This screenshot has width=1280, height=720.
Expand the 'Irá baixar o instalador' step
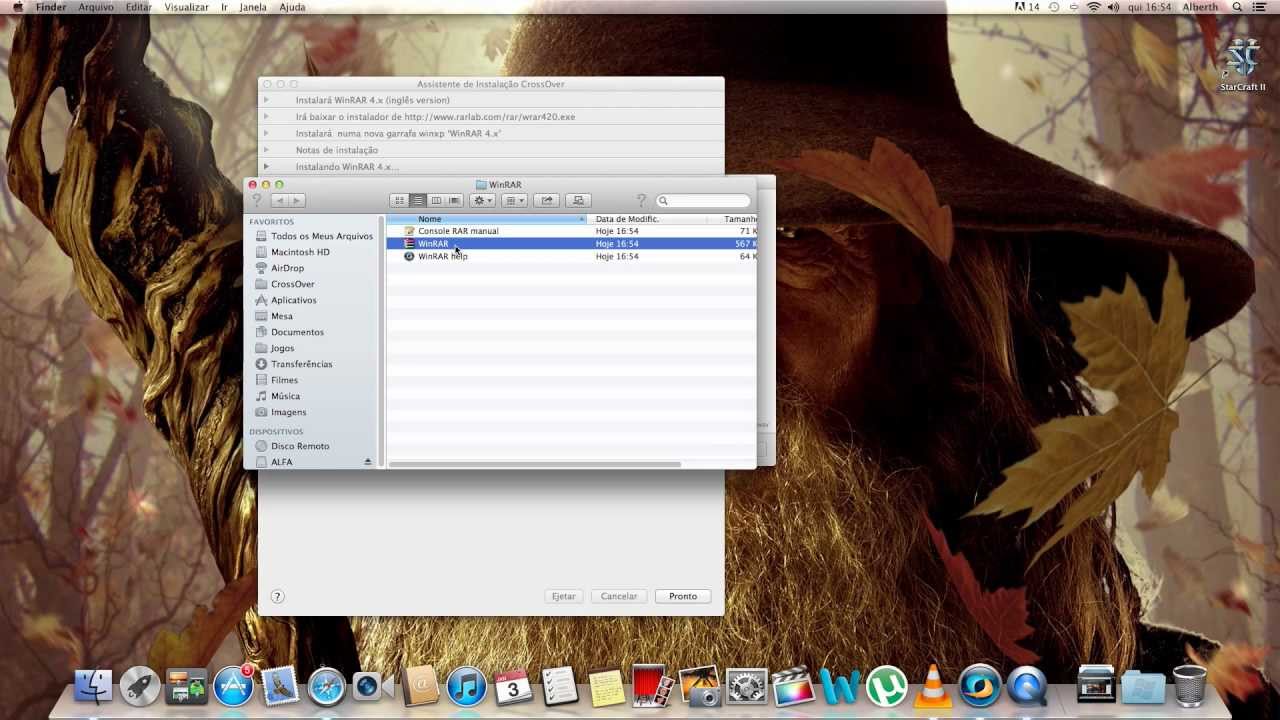pos(266,117)
